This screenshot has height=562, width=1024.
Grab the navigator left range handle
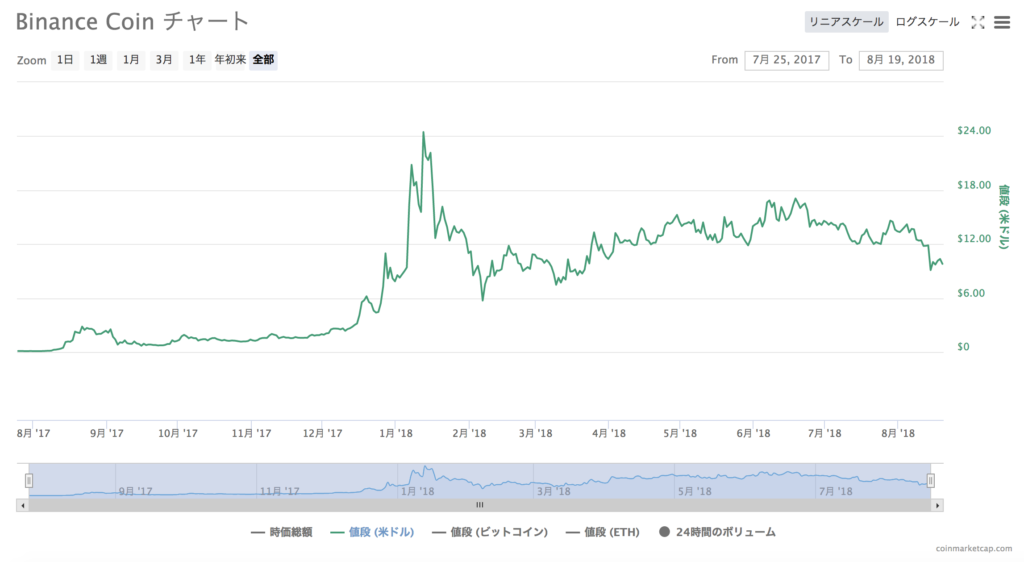pos(29,481)
